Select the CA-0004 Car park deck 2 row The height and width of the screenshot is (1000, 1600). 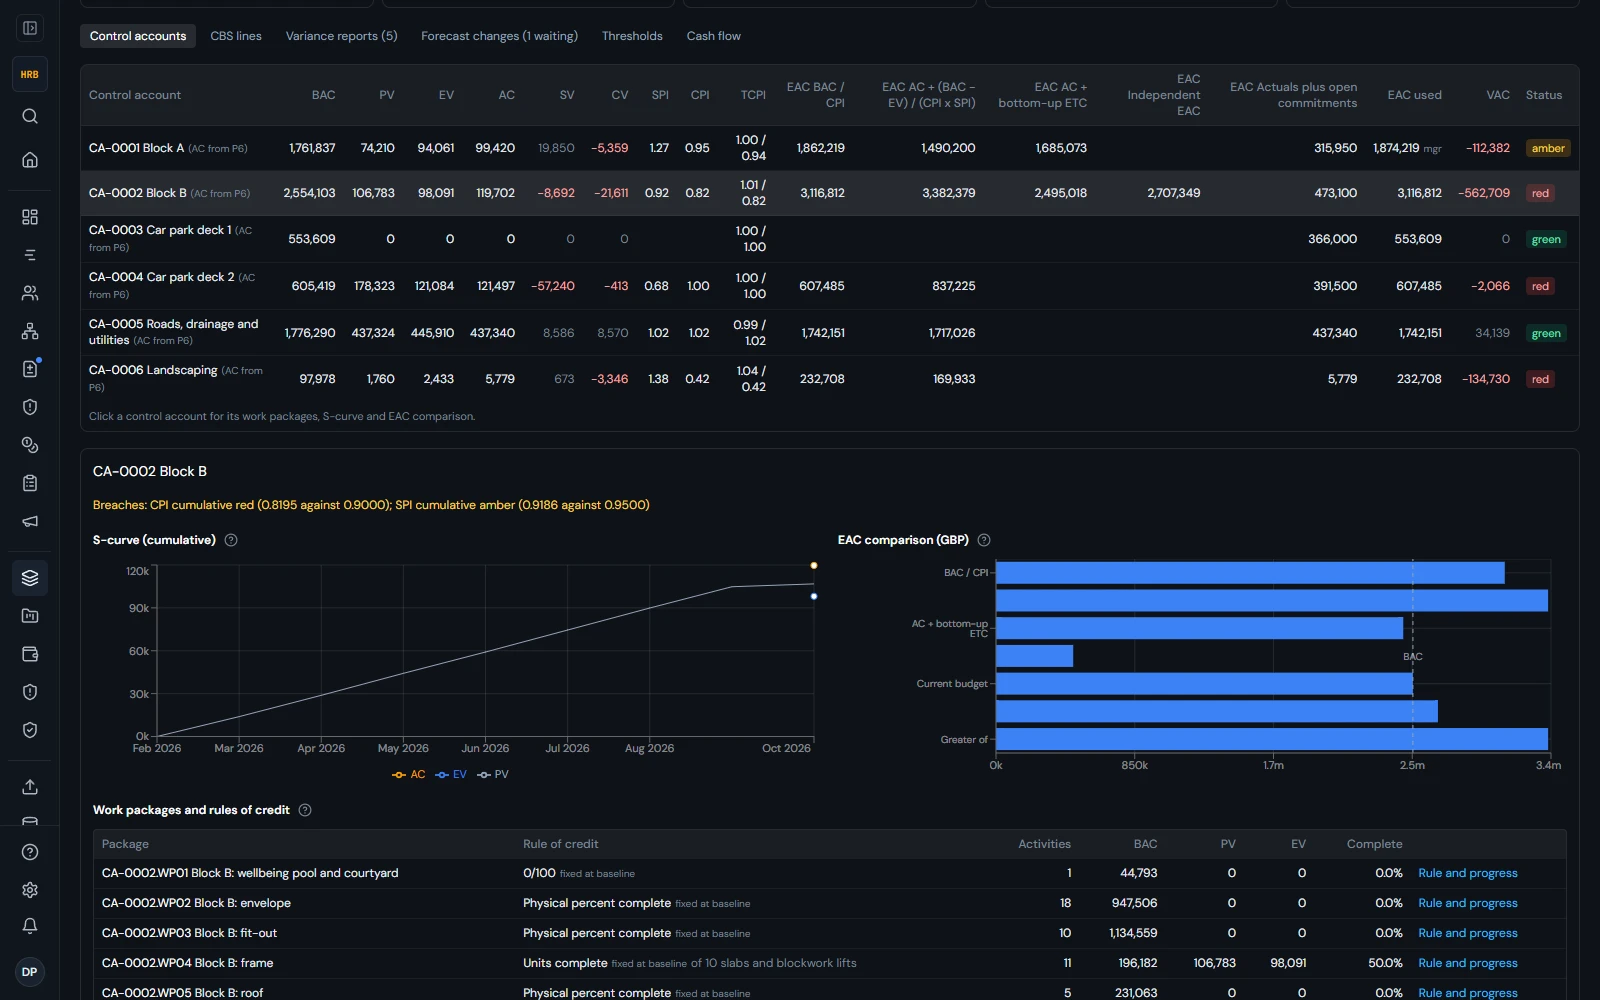tap(830, 286)
